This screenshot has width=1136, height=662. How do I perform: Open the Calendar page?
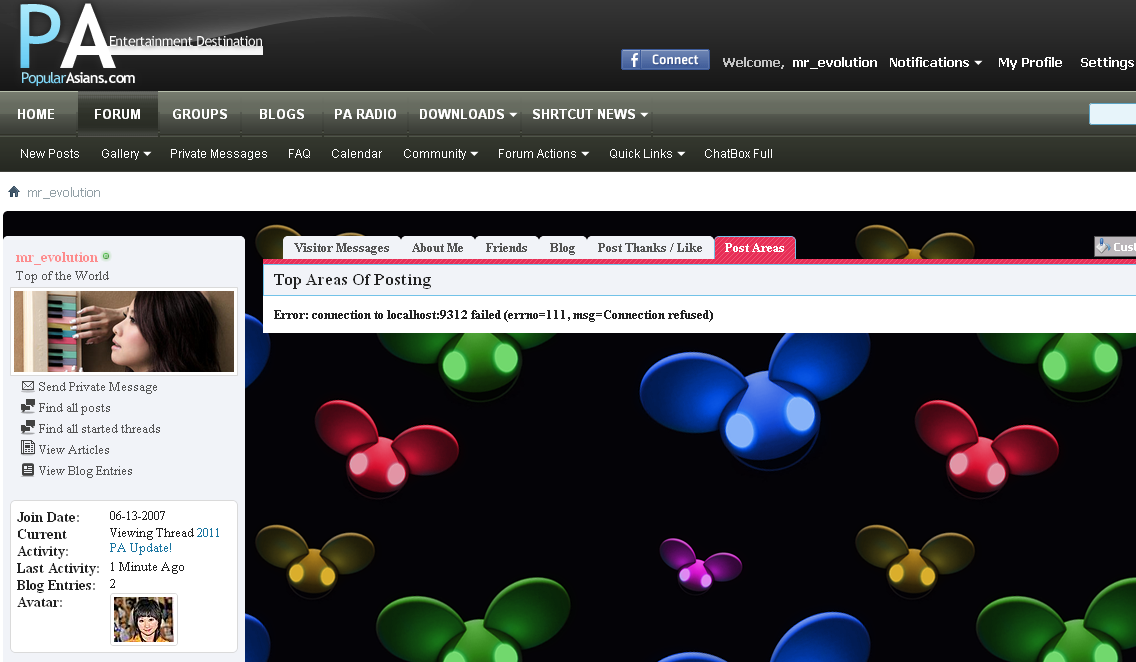[x=356, y=154]
